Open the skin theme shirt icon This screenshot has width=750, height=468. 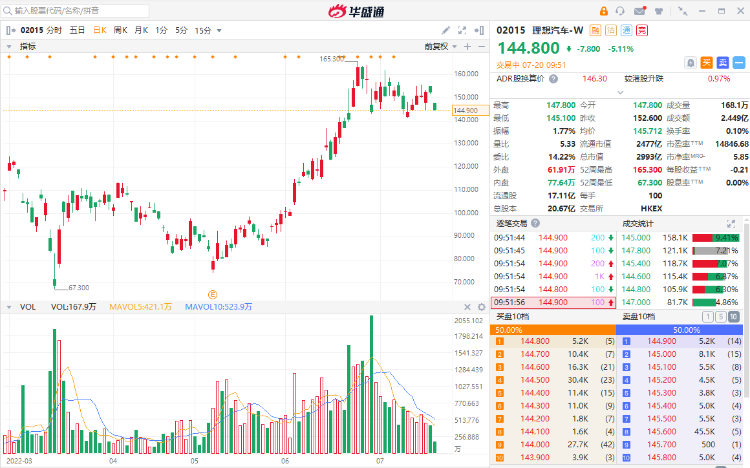[659, 11]
